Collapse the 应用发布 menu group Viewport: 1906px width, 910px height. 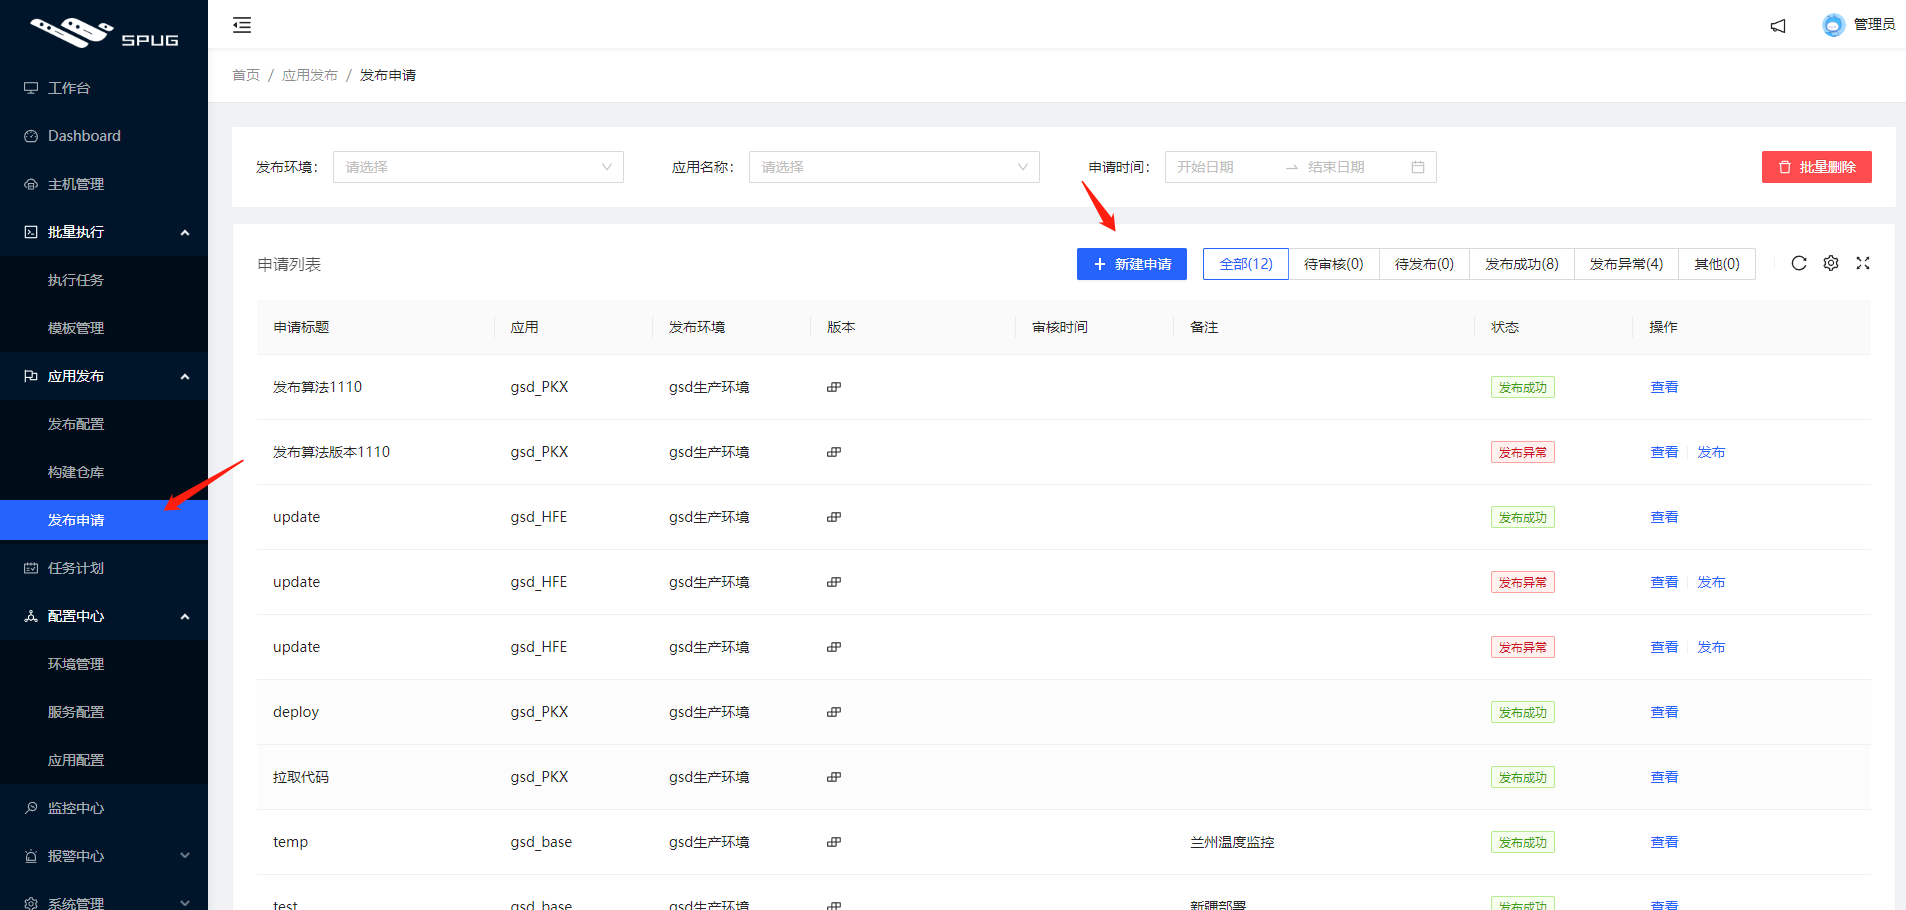tap(104, 376)
